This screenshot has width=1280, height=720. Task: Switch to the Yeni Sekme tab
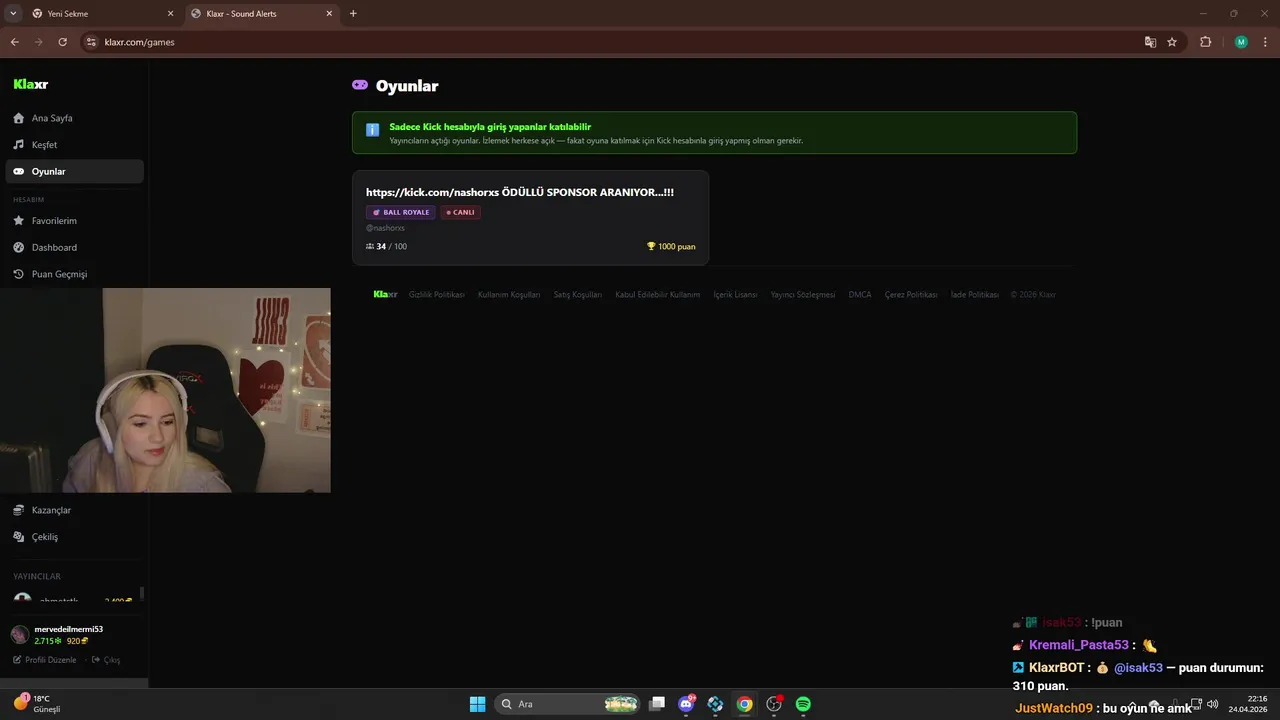pyautogui.click(x=103, y=14)
